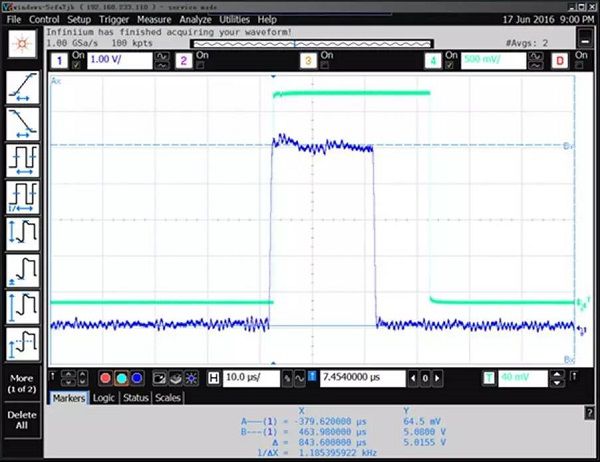Click the bottom-most measurement icon in sidebar

pos(22,346)
